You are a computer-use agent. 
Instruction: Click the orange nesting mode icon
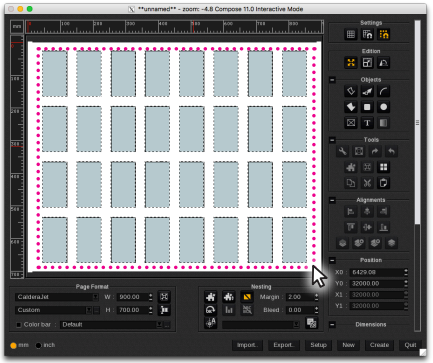coord(247,297)
